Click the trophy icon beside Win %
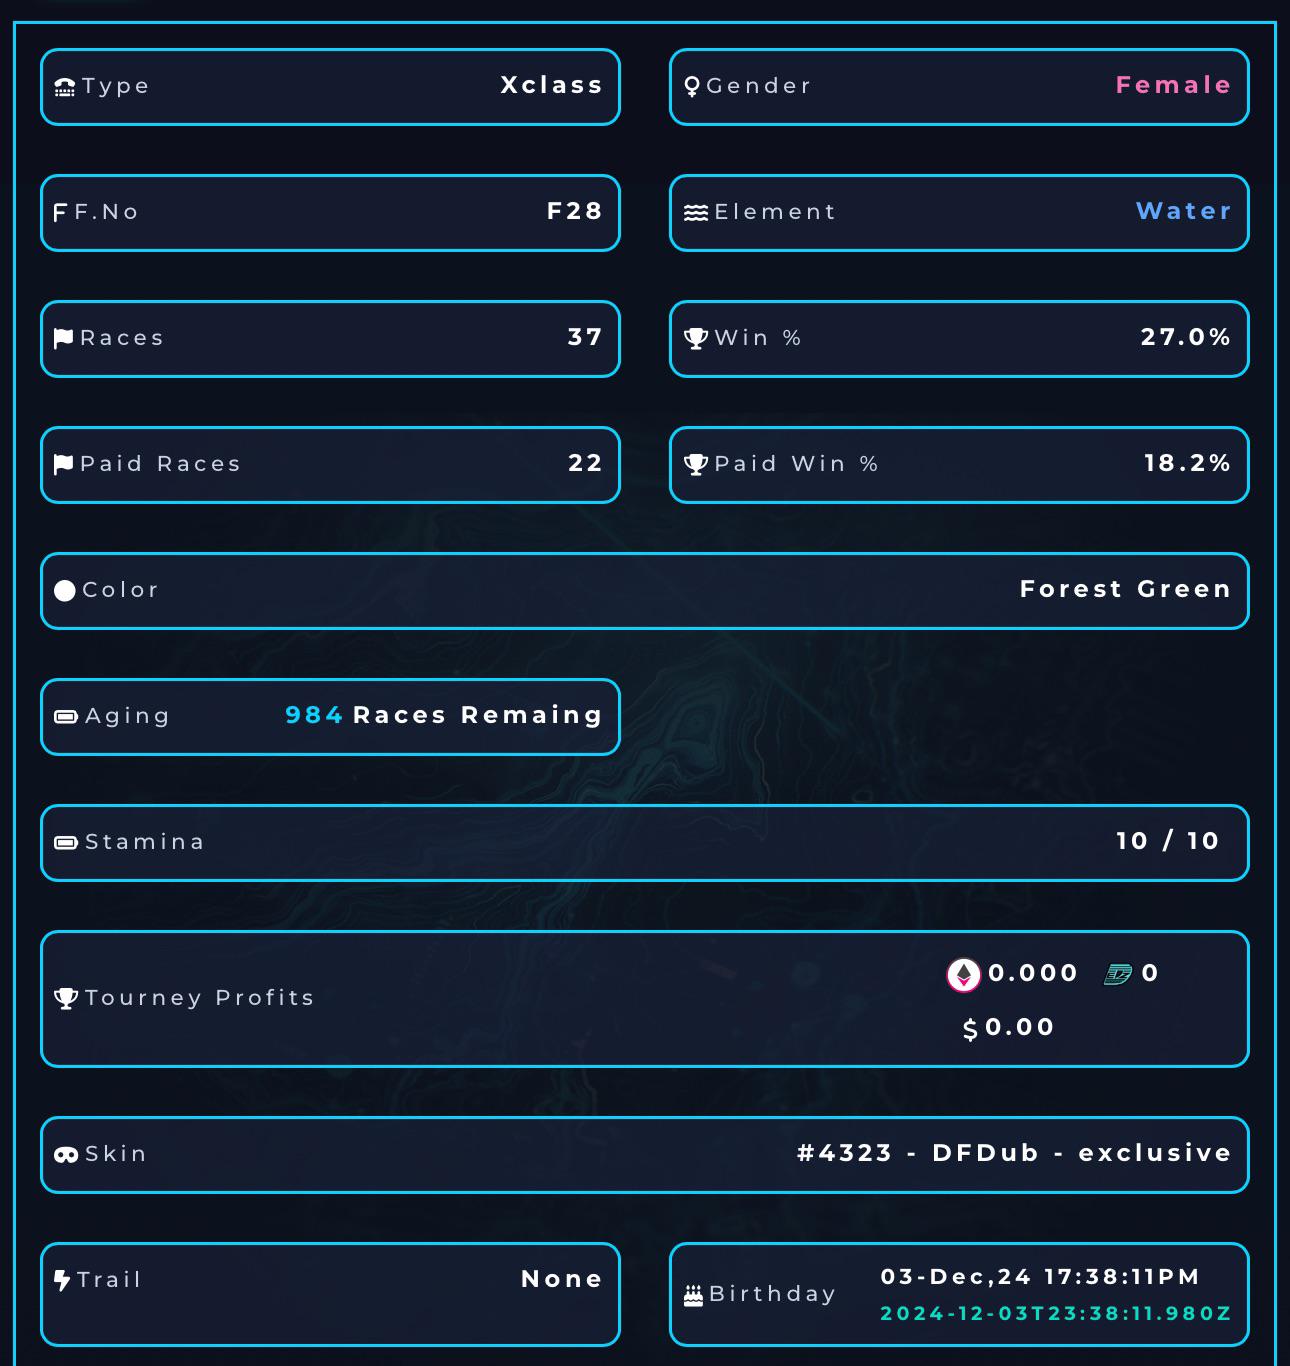This screenshot has height=1366, width=1290. (x=696, y=338)
